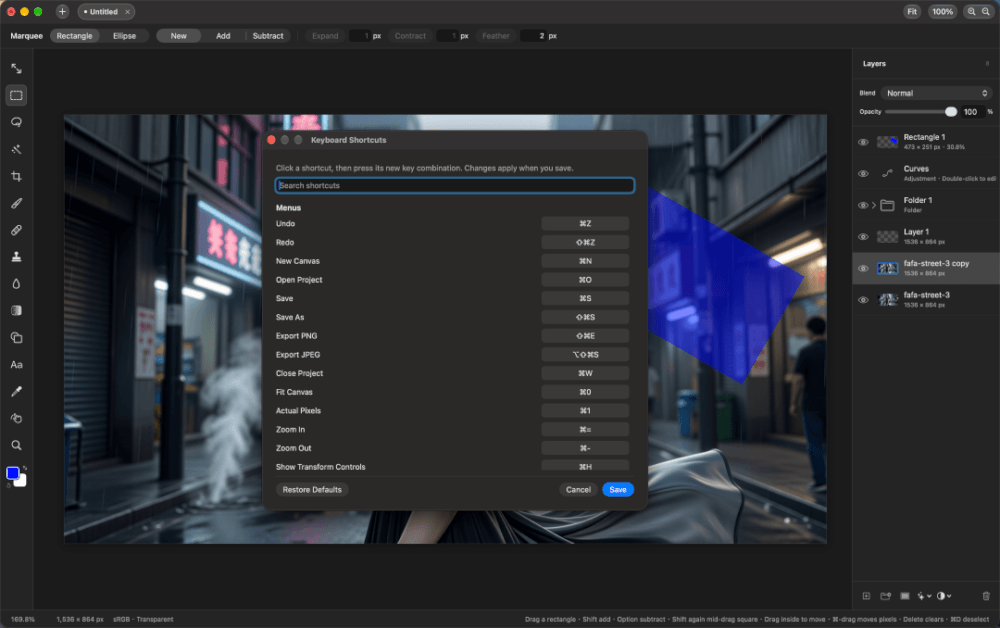The height and width of the screenshot is (628, 1000).
Task: Hide the fafa-street-3 copy layer
Action: (863, 268)
